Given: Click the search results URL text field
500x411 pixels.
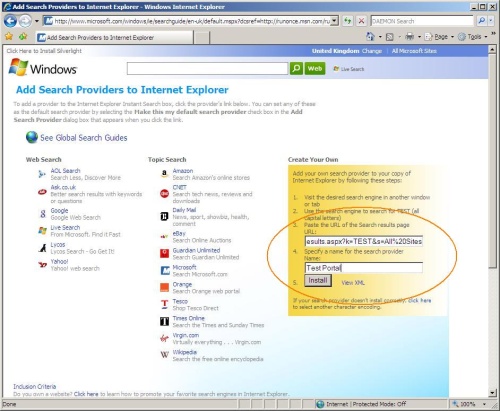Looking at the screenshot, I should pos(364,241).
